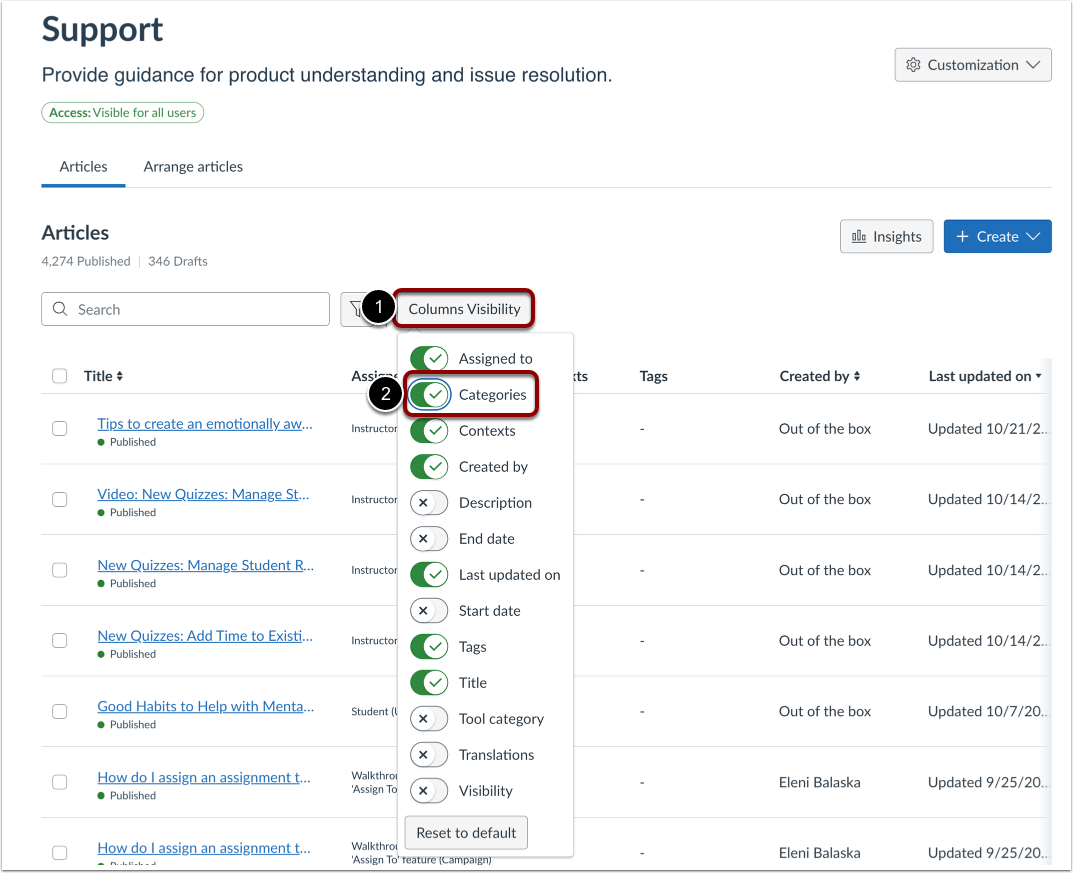
Task: Click the Title column sort arrows
Action: click(x=120, y=376)
